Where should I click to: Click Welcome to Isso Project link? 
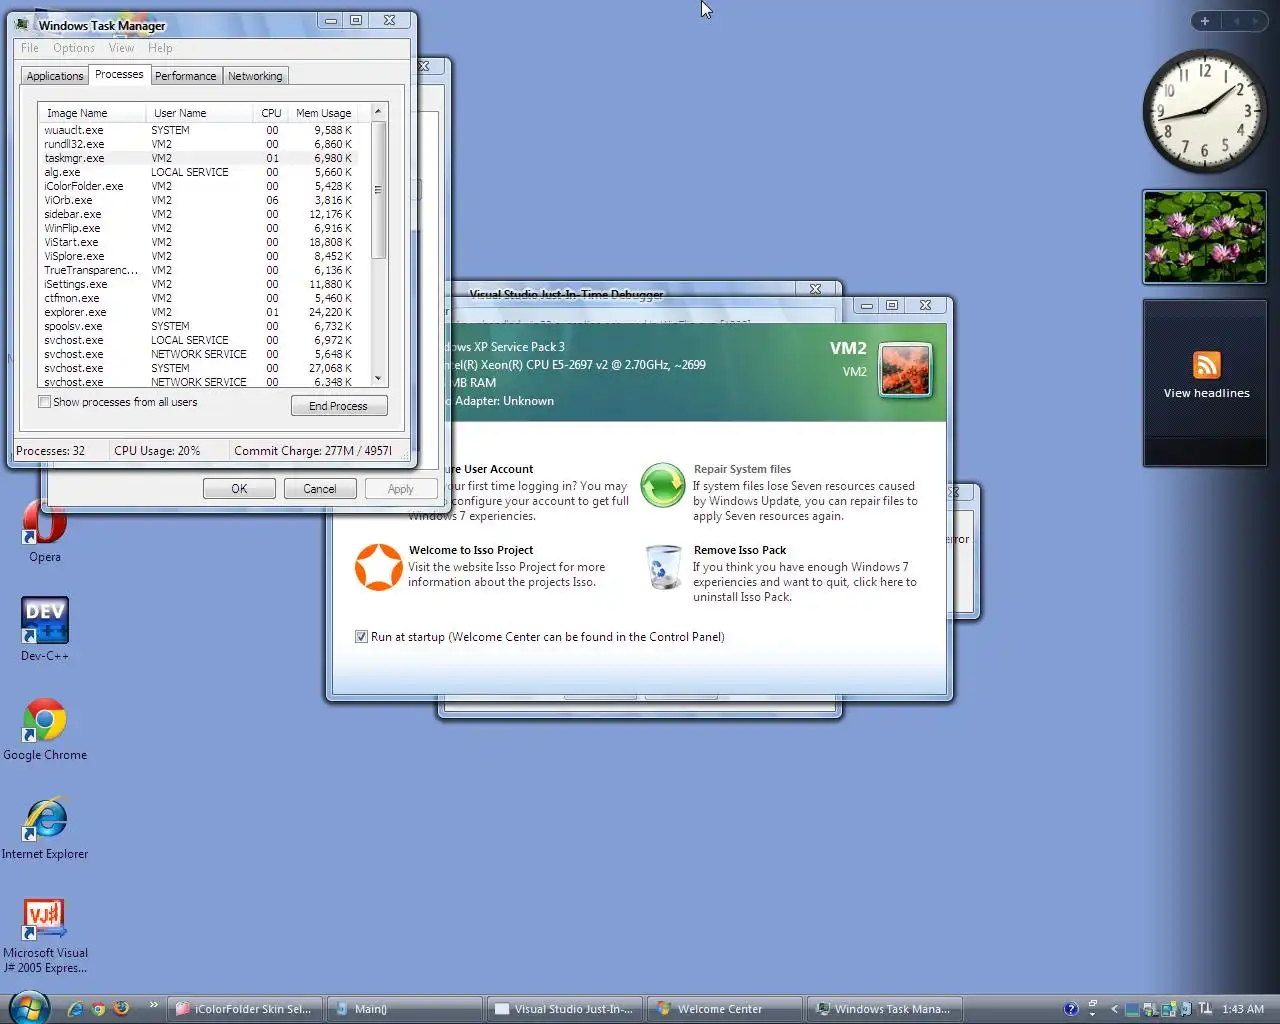tap(470, 550)
